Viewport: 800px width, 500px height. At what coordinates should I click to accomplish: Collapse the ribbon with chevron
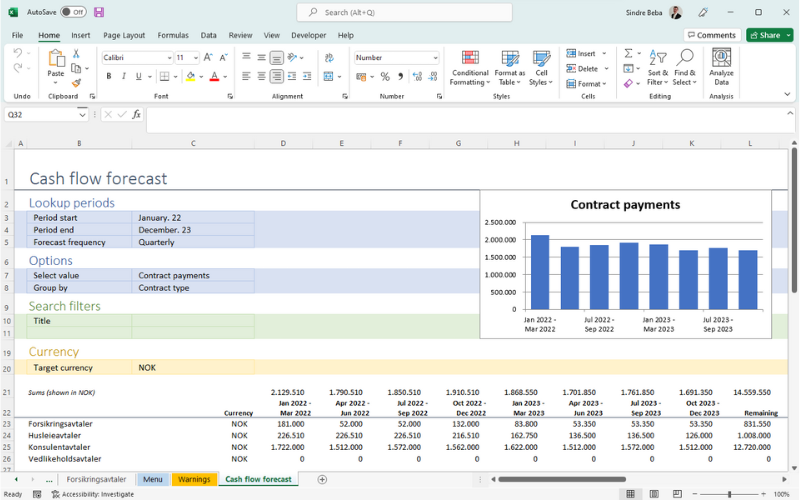[x=787, y=94]
